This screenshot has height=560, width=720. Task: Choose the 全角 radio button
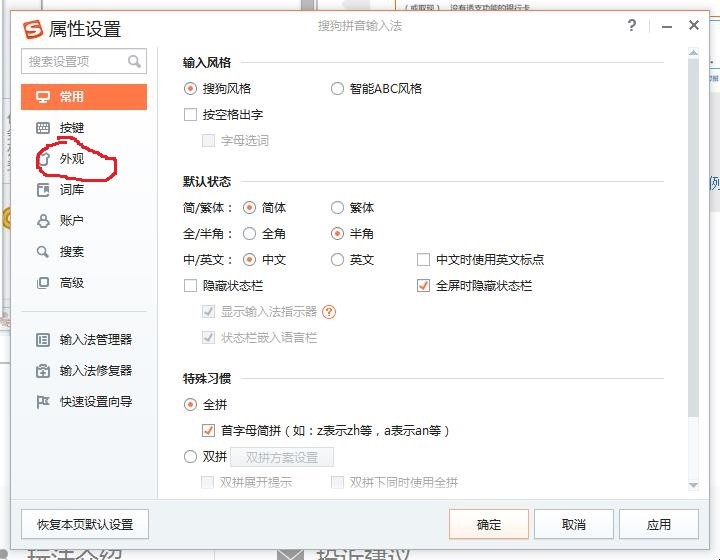[x=249, y=234]
